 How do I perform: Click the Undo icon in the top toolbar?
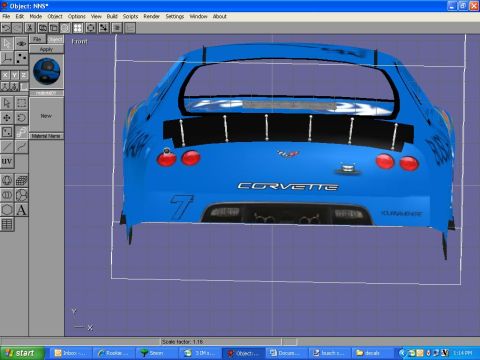[x=6, y=28]
